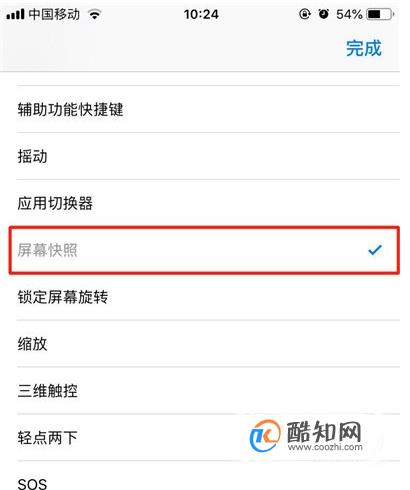Tap the 中国移动 carrier label

click(x=54, y=14)
